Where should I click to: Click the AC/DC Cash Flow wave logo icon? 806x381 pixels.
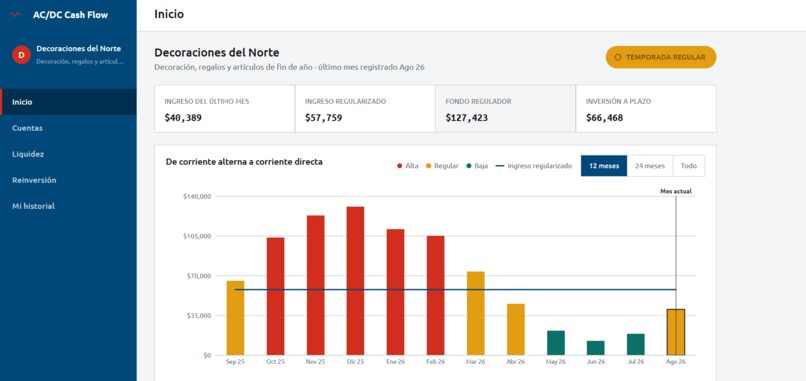coord(15,15)
